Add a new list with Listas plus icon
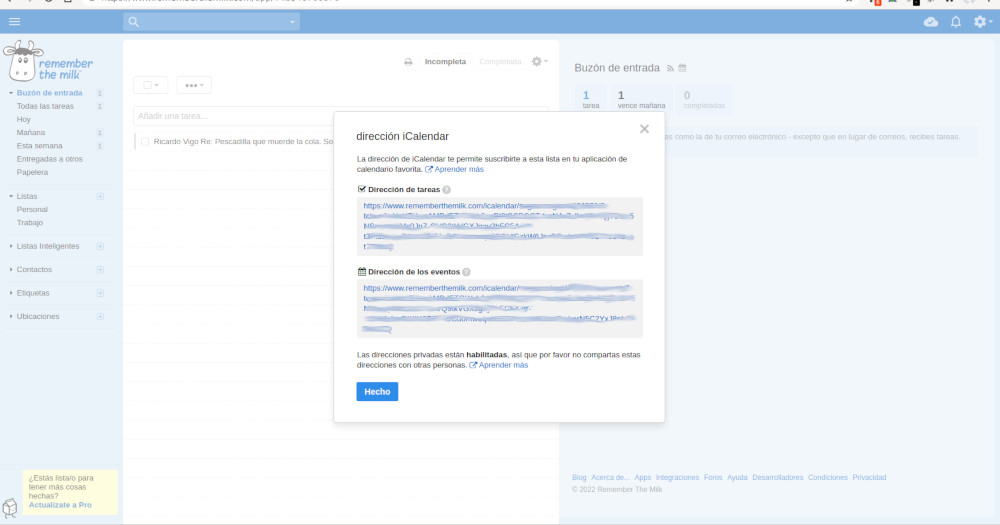1000x525 pixels. (x=100, y=196)
